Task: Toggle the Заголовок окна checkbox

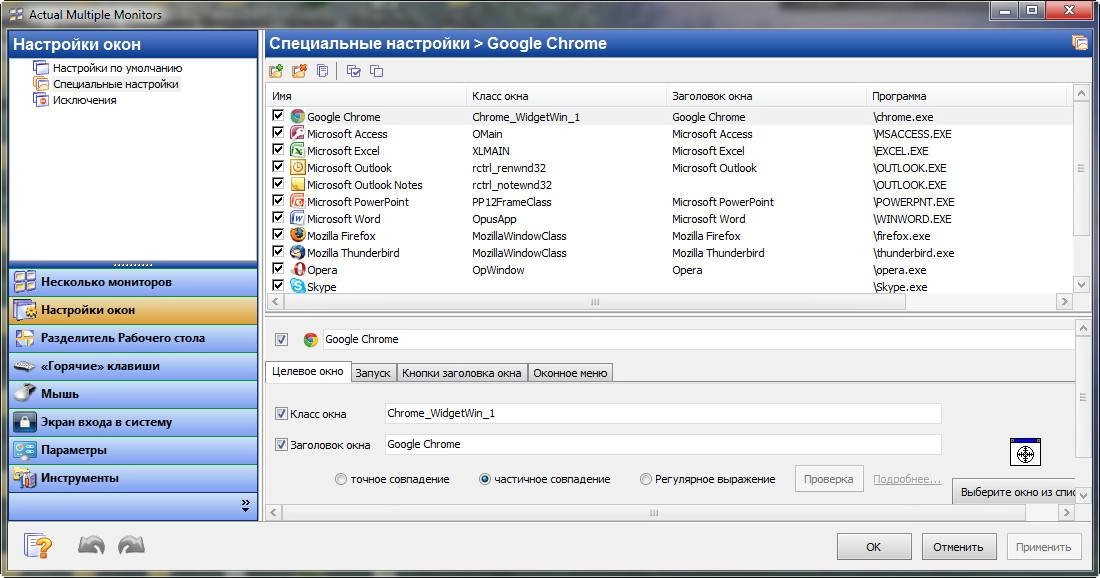Action: point(281,445)
